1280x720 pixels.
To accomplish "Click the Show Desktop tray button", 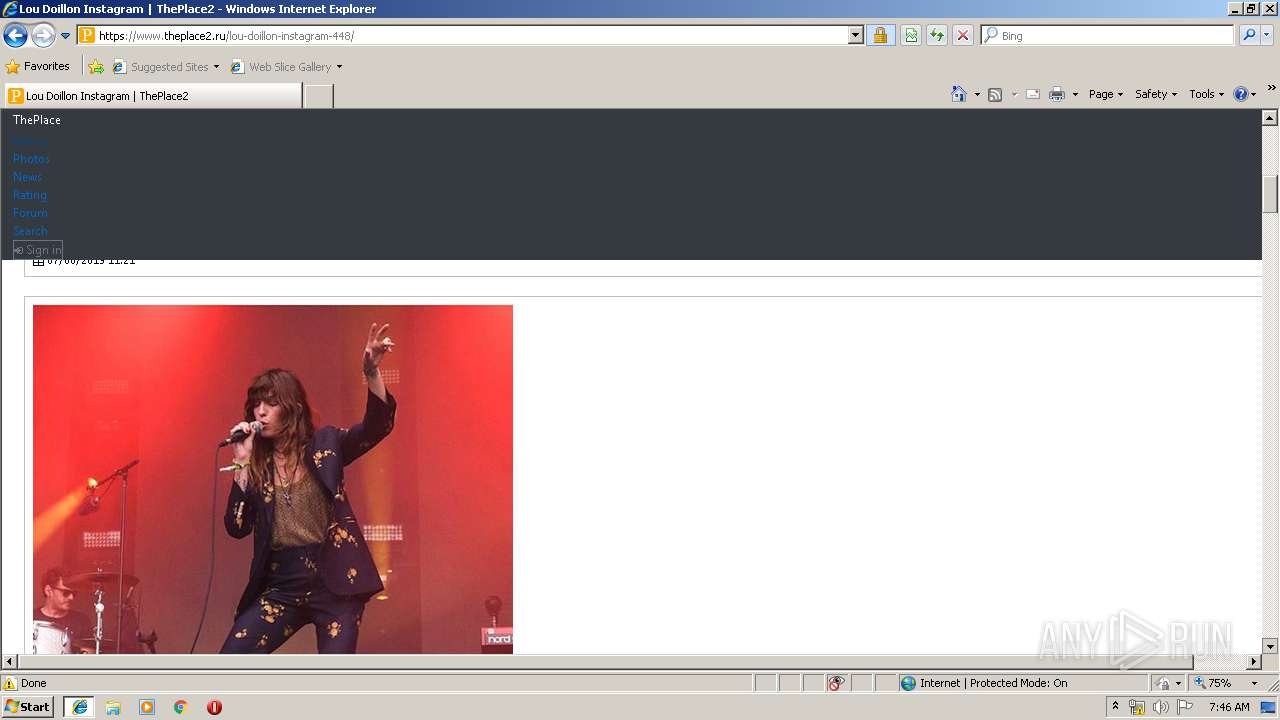I will tap(1270, 707).
